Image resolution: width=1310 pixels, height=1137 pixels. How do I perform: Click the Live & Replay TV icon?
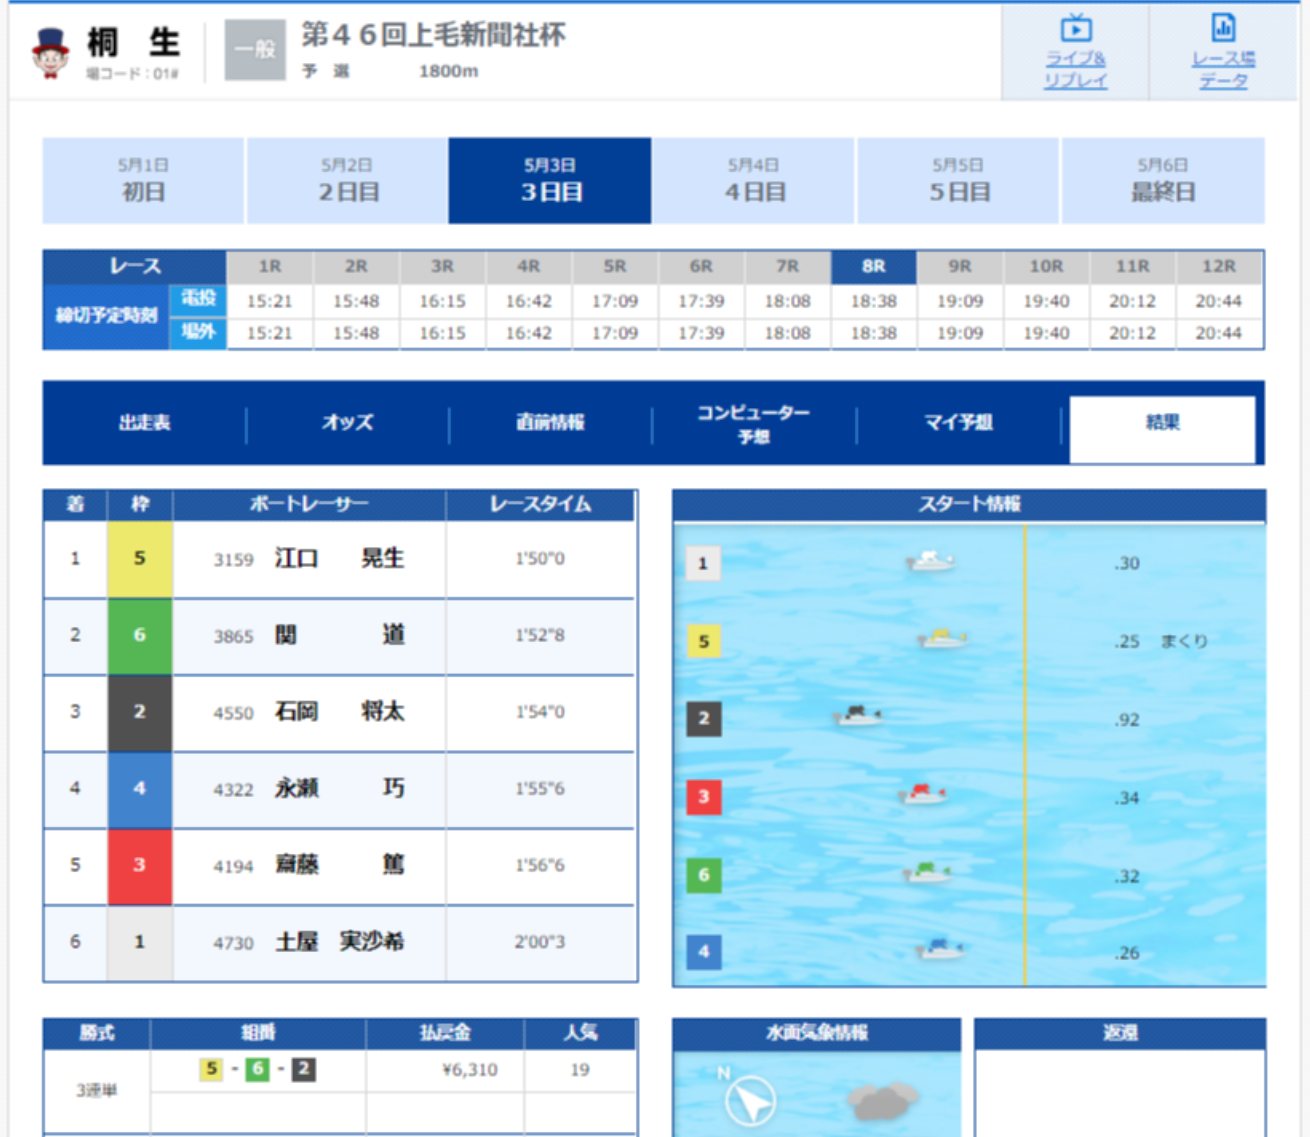pyautogui.click(x=1076, y=28)
